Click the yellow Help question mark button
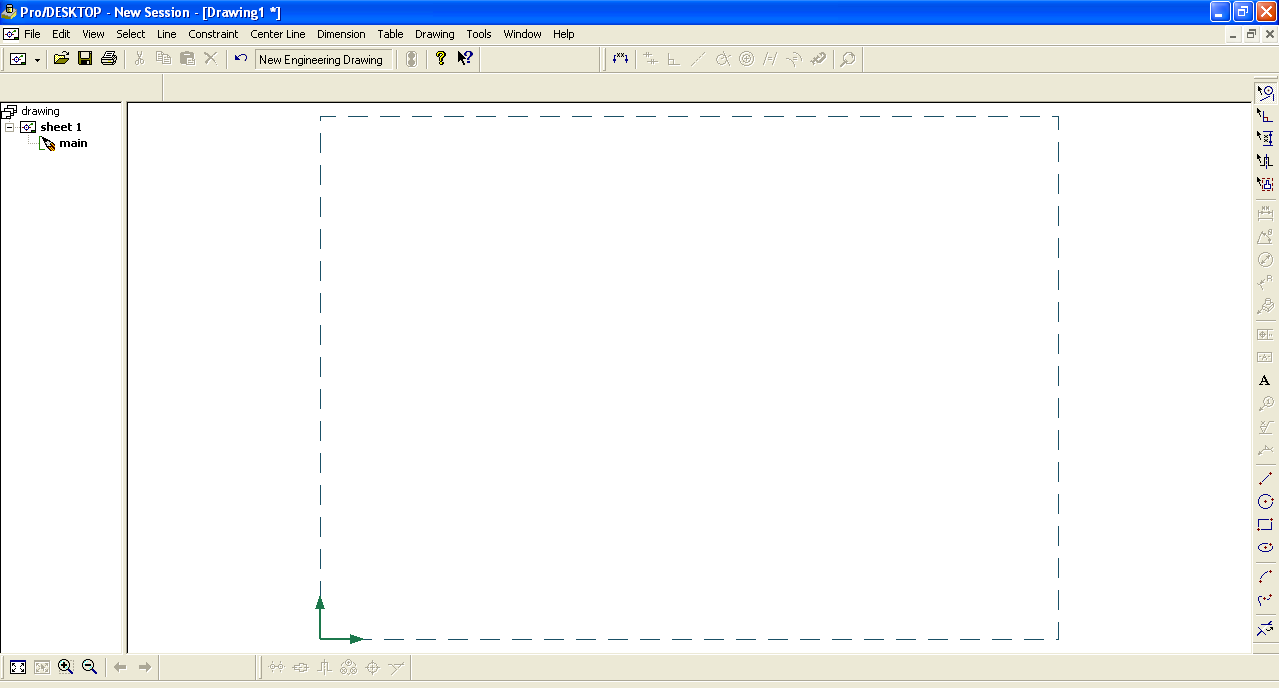 (441, 58)
